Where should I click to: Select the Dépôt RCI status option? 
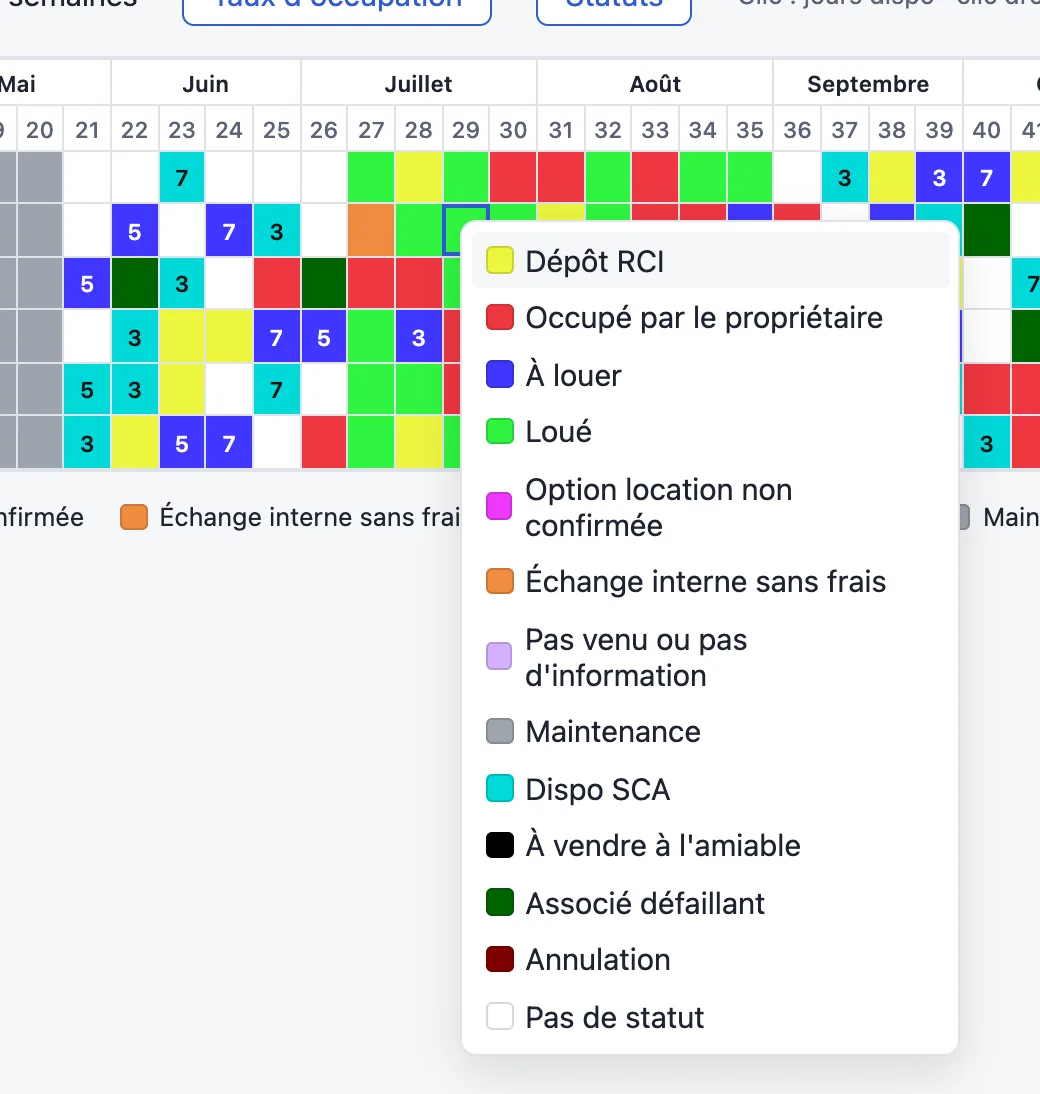711,261
